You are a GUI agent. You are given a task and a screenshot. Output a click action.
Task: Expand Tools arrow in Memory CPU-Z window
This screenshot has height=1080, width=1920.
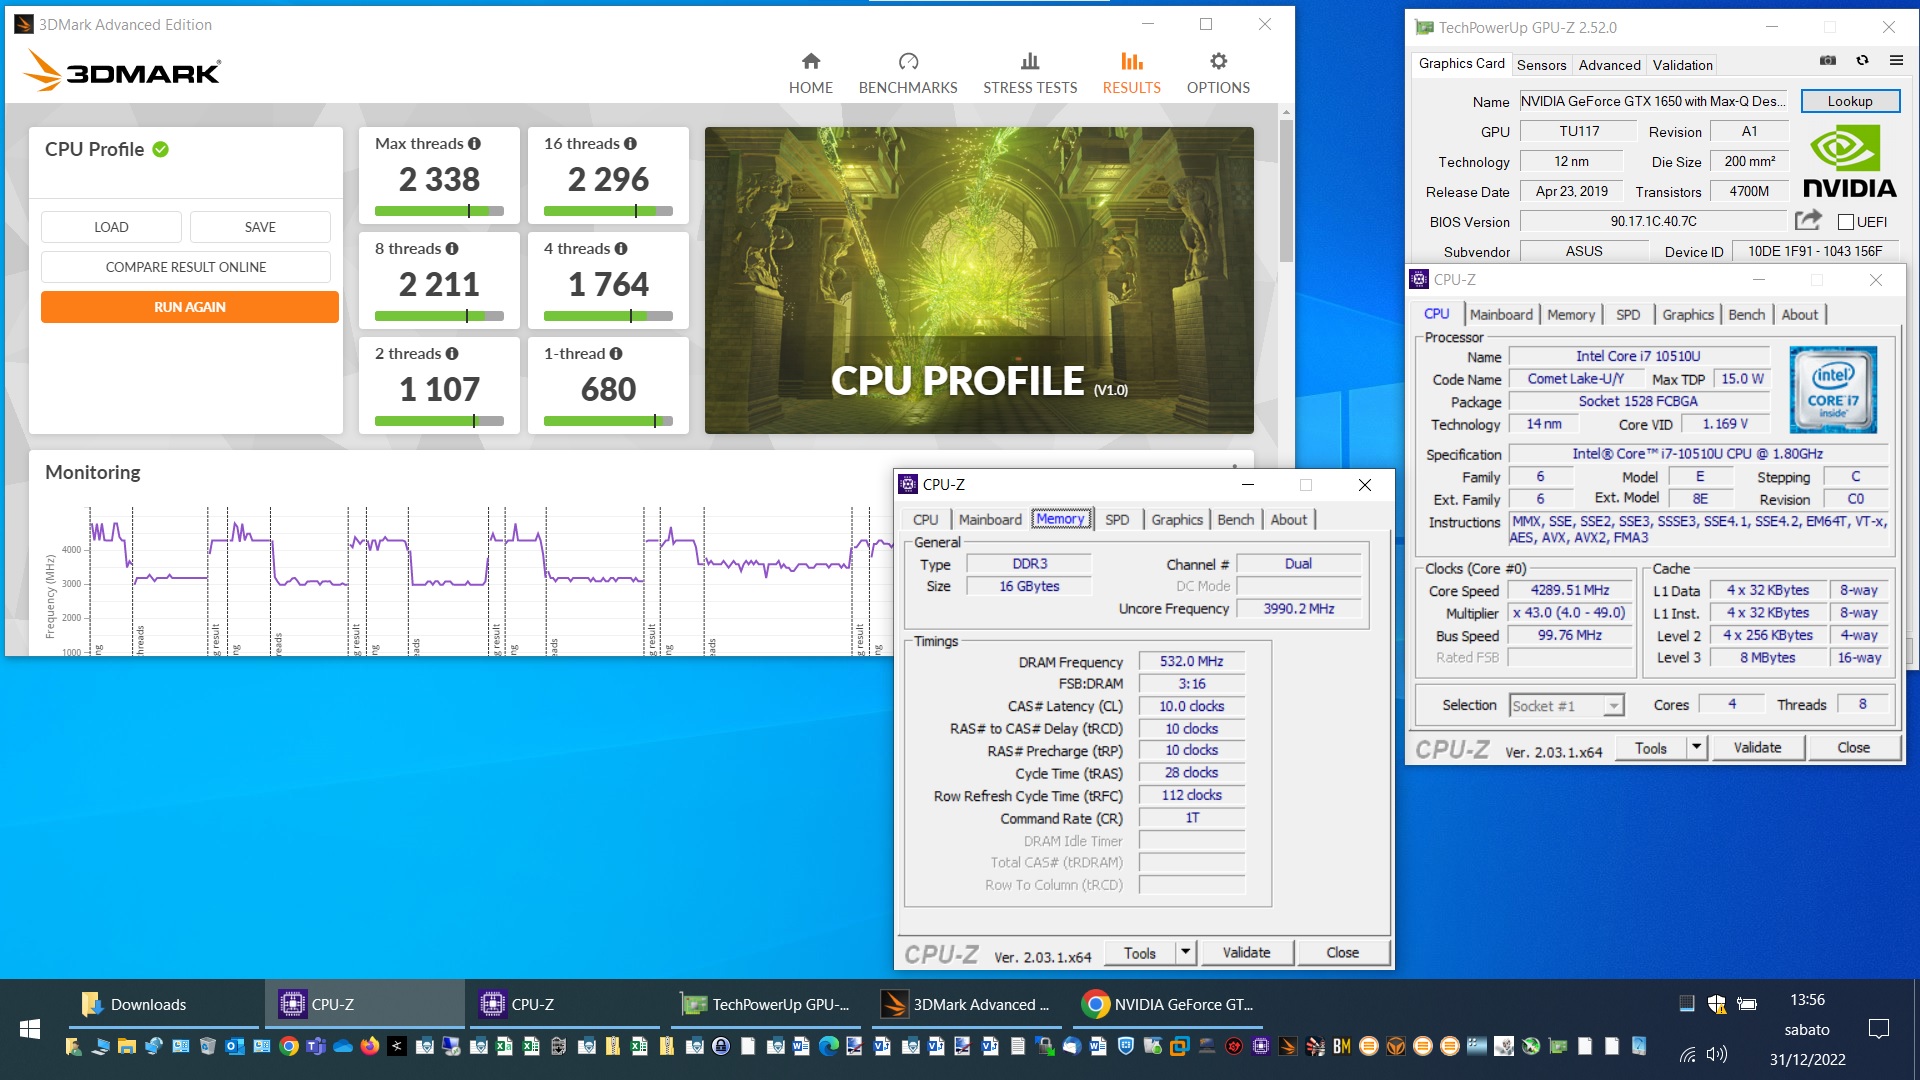pyautogui.click(x=1186, y=952)
